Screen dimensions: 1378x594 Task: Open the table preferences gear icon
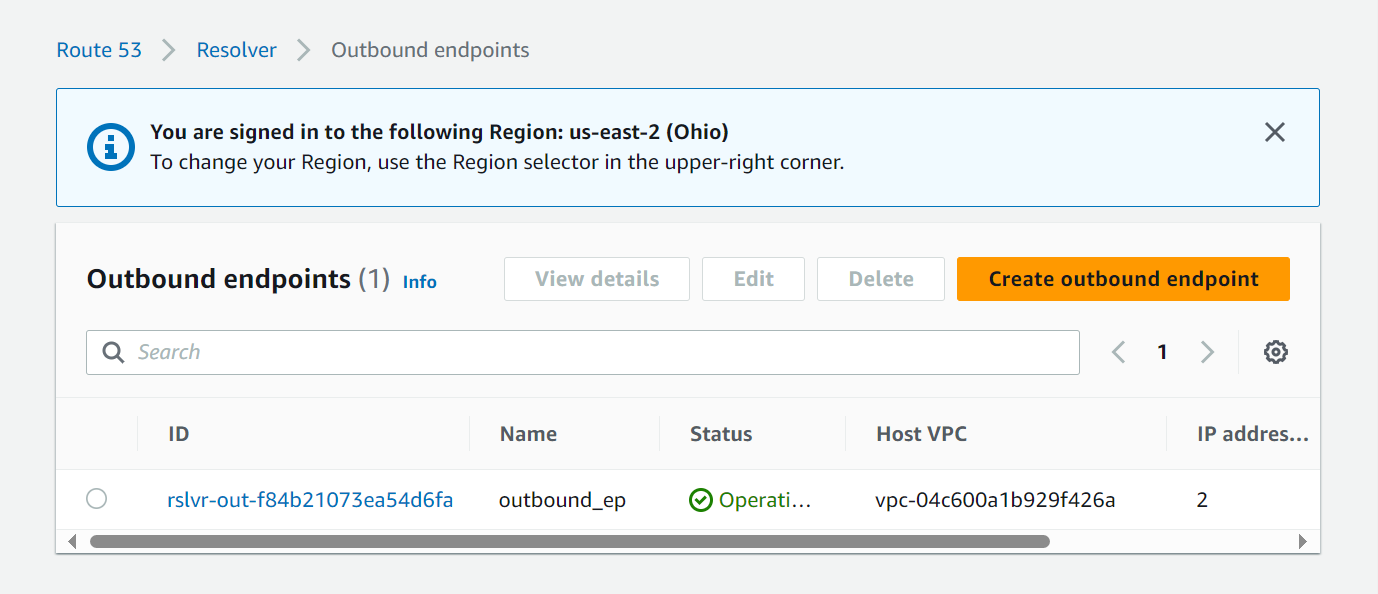click(x=1275, y=352)
